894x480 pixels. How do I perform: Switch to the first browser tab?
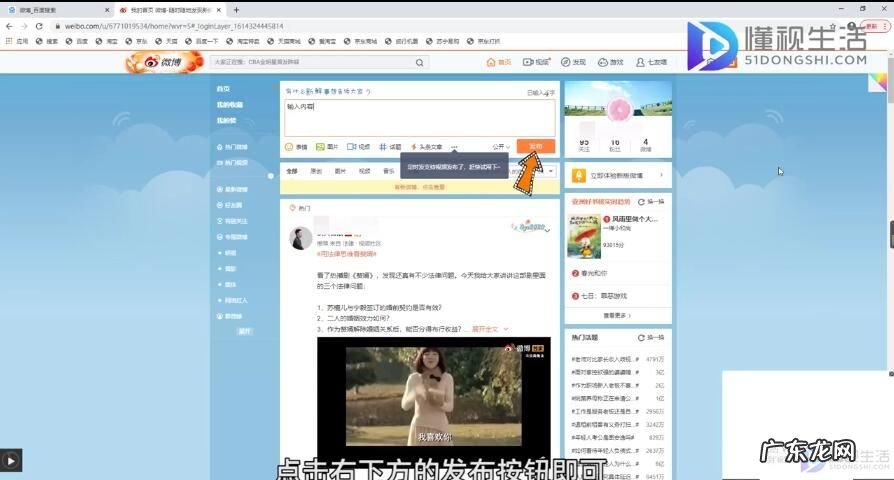click(x=57, y=10)
